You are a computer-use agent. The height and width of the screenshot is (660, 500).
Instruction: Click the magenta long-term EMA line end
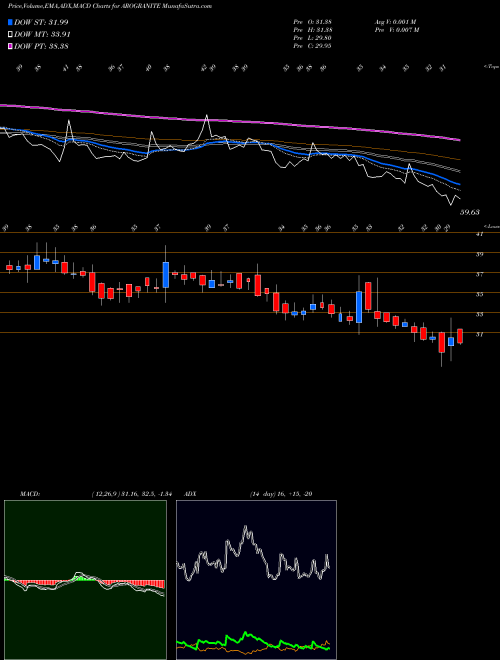click(x=458, y=139)
